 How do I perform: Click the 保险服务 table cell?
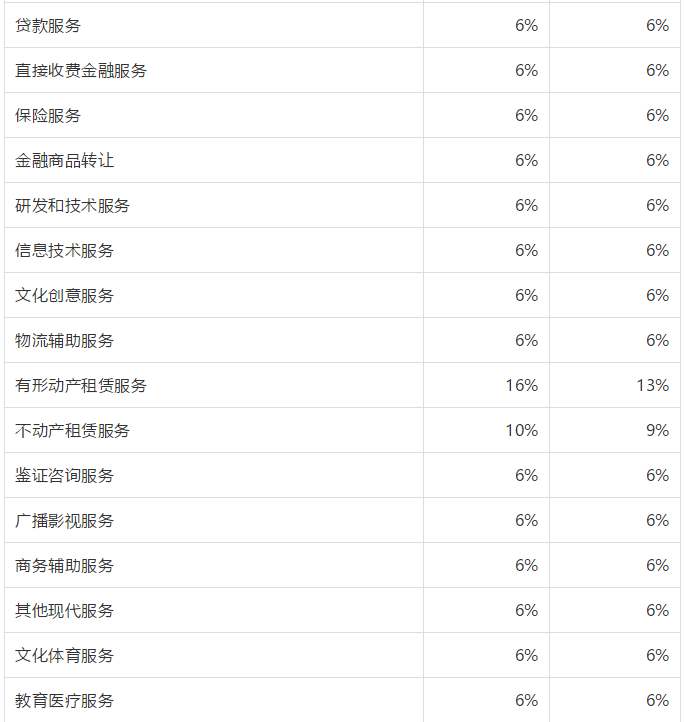48,116
